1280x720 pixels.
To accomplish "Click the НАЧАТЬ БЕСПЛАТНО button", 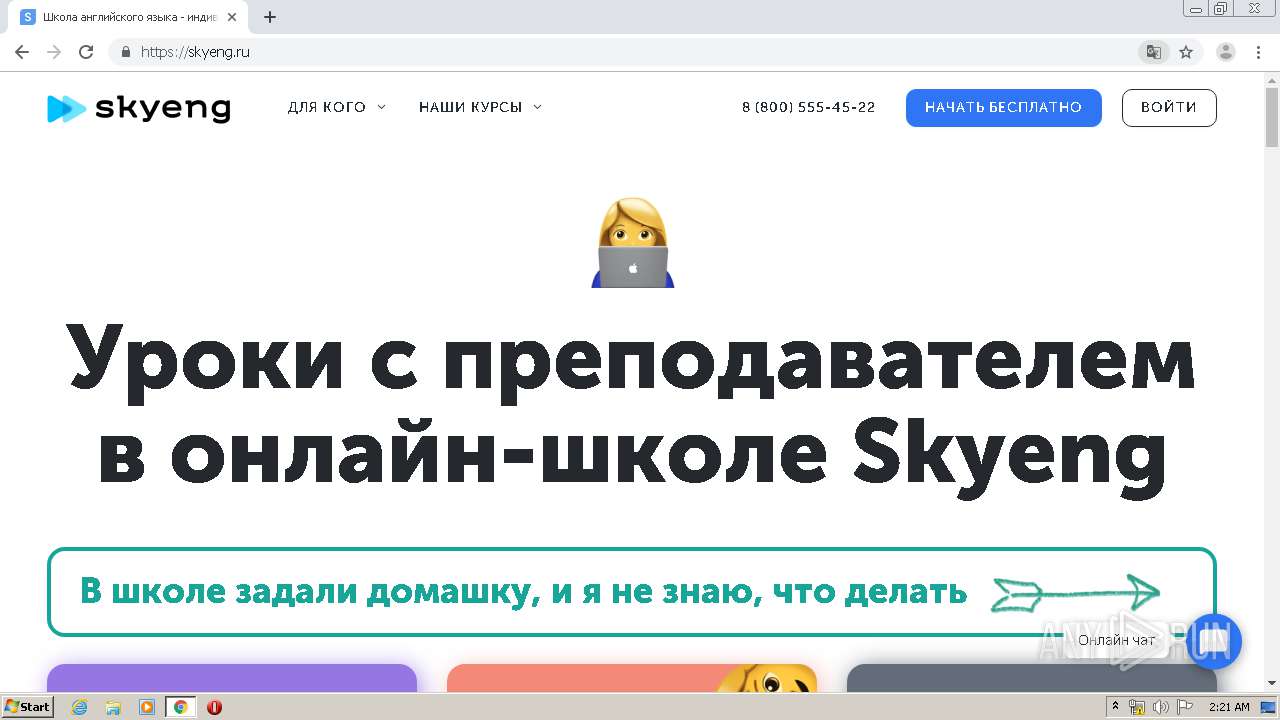I will click(x=1004, y=108).
